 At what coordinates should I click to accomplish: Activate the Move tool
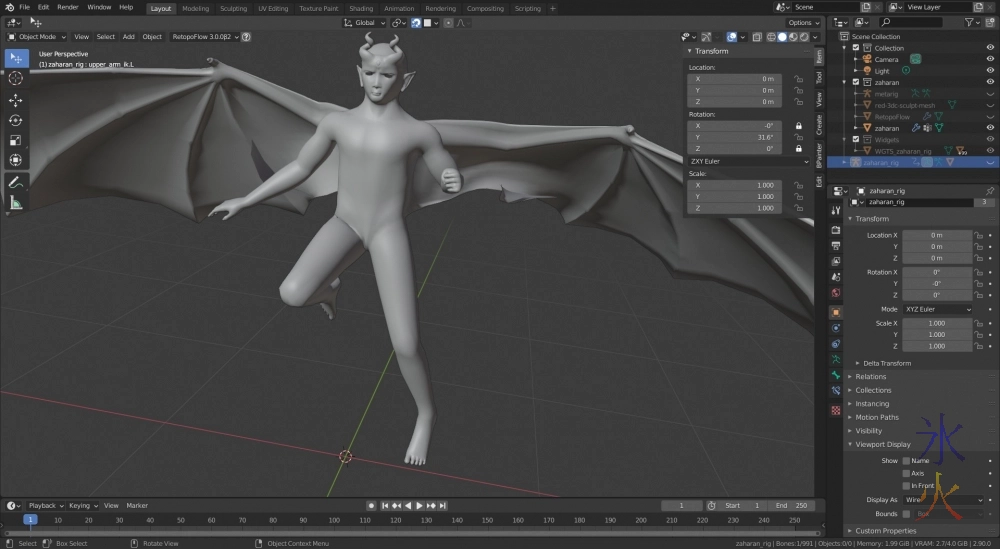coord(16,100)
